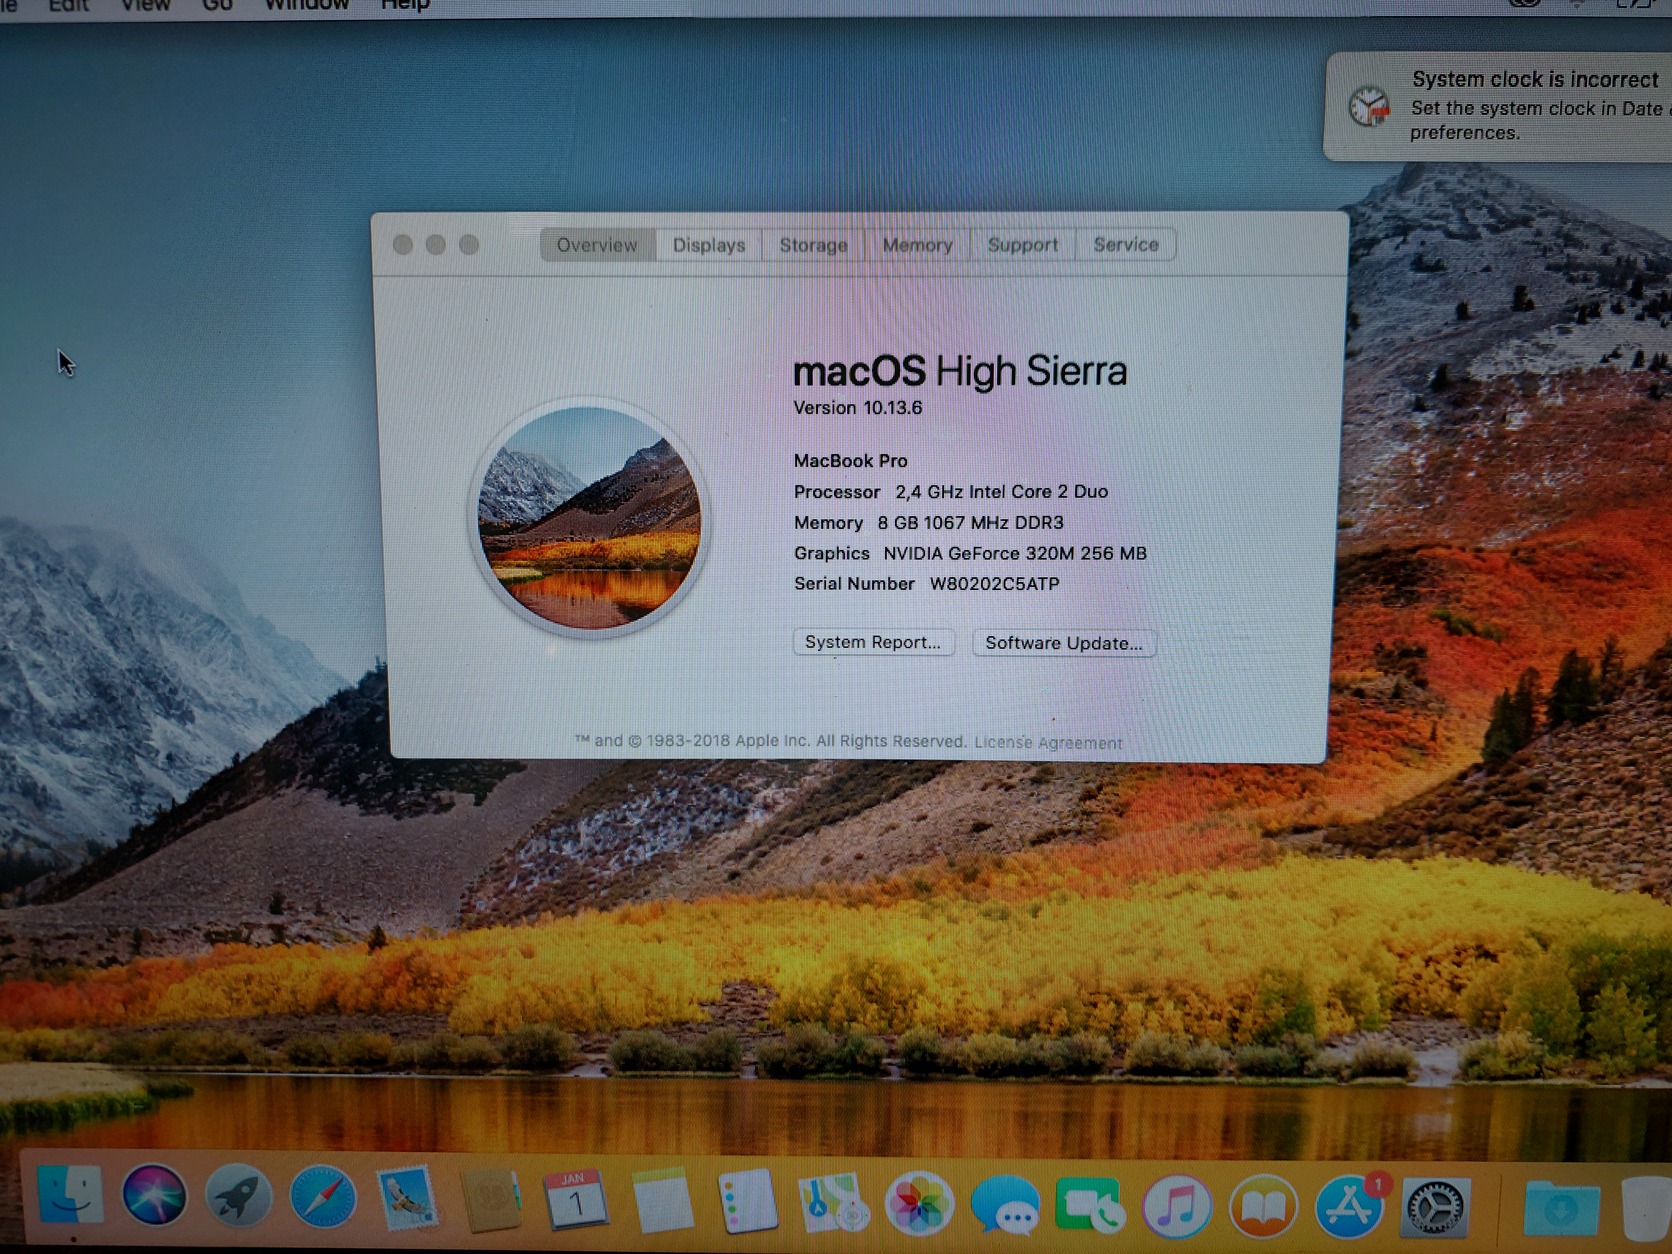This screenshot has height=1254, width=1672.
Task: Open the Storage tab
Action: [x=813, y=245]
